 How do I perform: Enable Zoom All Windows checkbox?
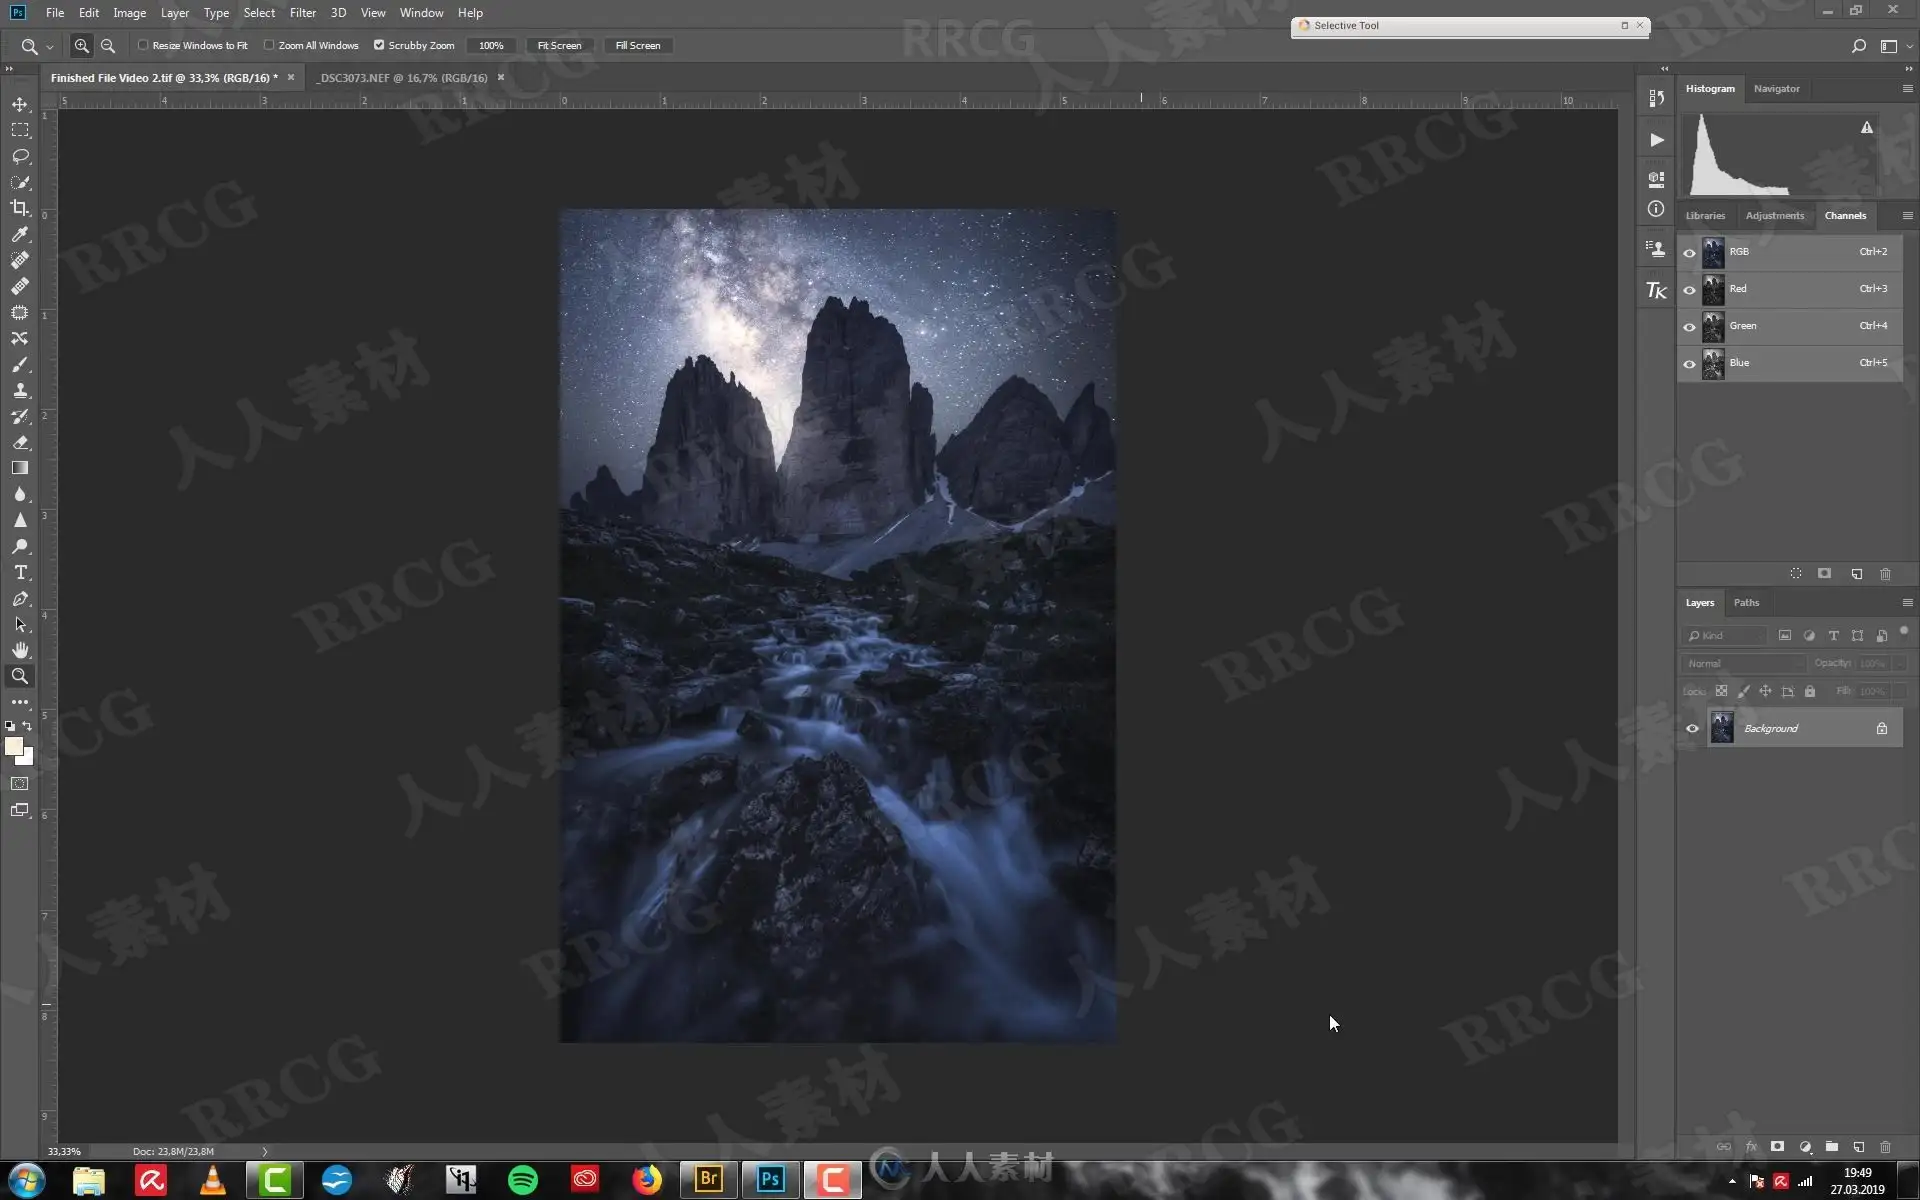coord(269,45)
